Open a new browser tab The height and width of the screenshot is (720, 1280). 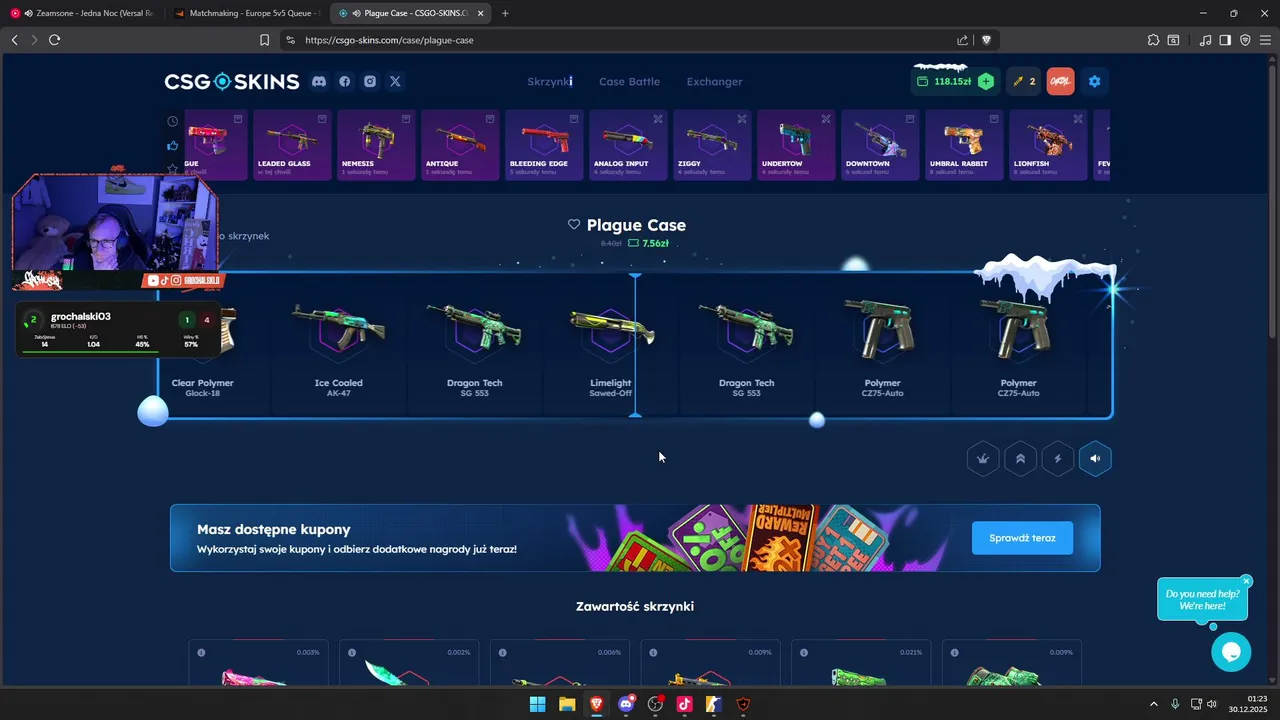pyautogui.click(x=505, y=13)
